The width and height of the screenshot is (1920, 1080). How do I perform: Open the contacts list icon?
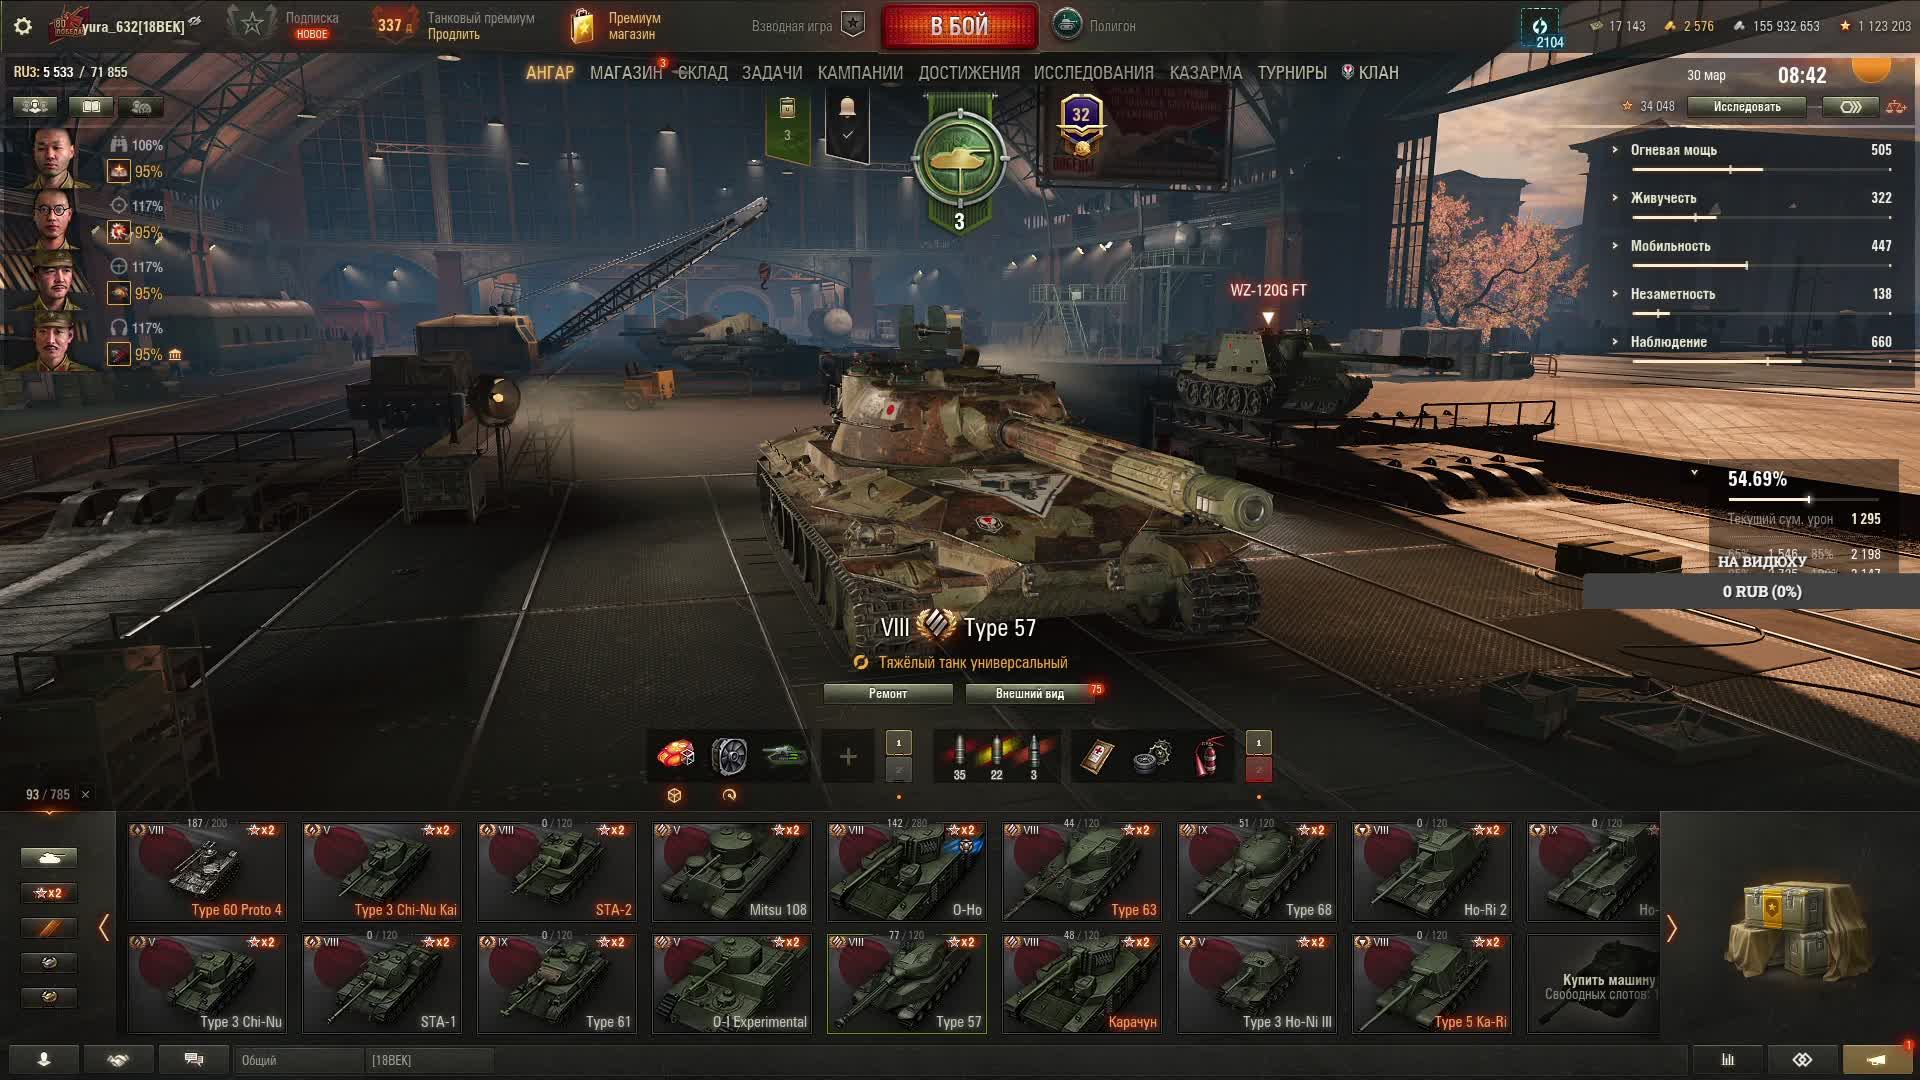[44, 1060]
